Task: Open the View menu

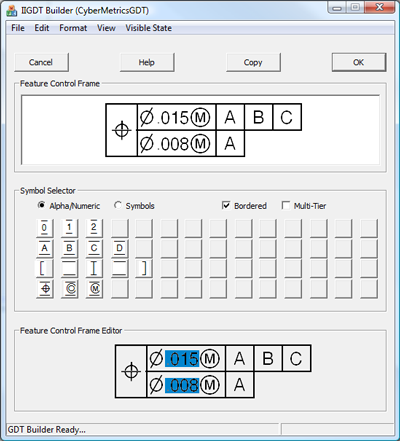Action: tap(106, 28)
